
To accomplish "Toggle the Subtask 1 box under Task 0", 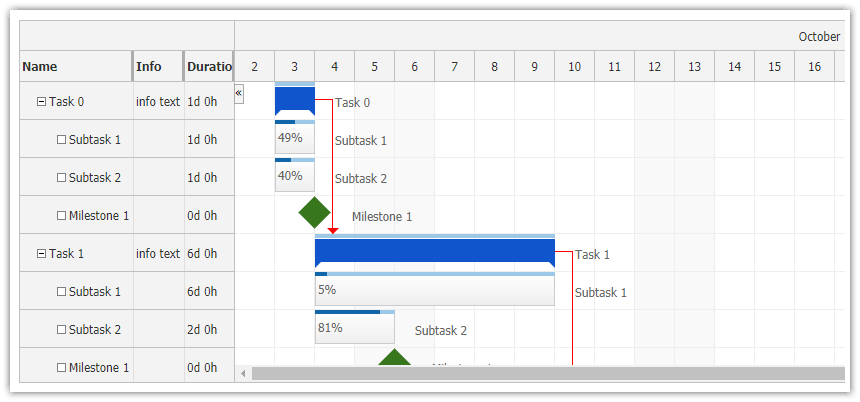I will click(61, 139).
